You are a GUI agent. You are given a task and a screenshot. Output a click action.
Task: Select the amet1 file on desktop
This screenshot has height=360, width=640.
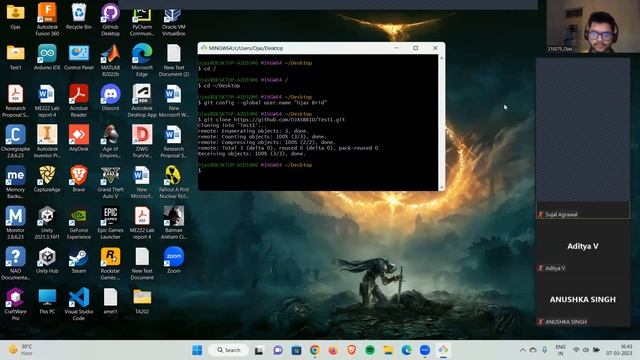pos(111,300)
